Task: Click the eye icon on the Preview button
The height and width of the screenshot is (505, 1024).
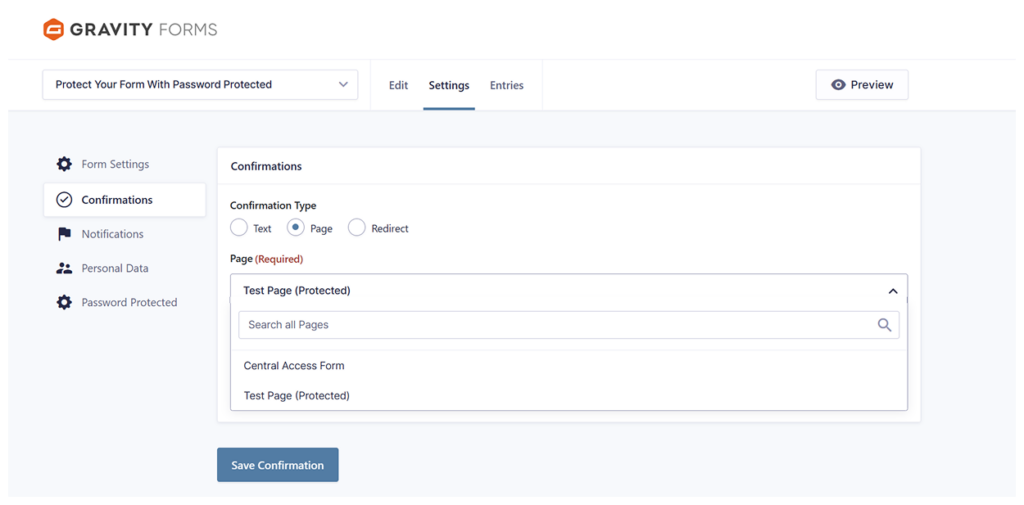Action: [839, 85]
